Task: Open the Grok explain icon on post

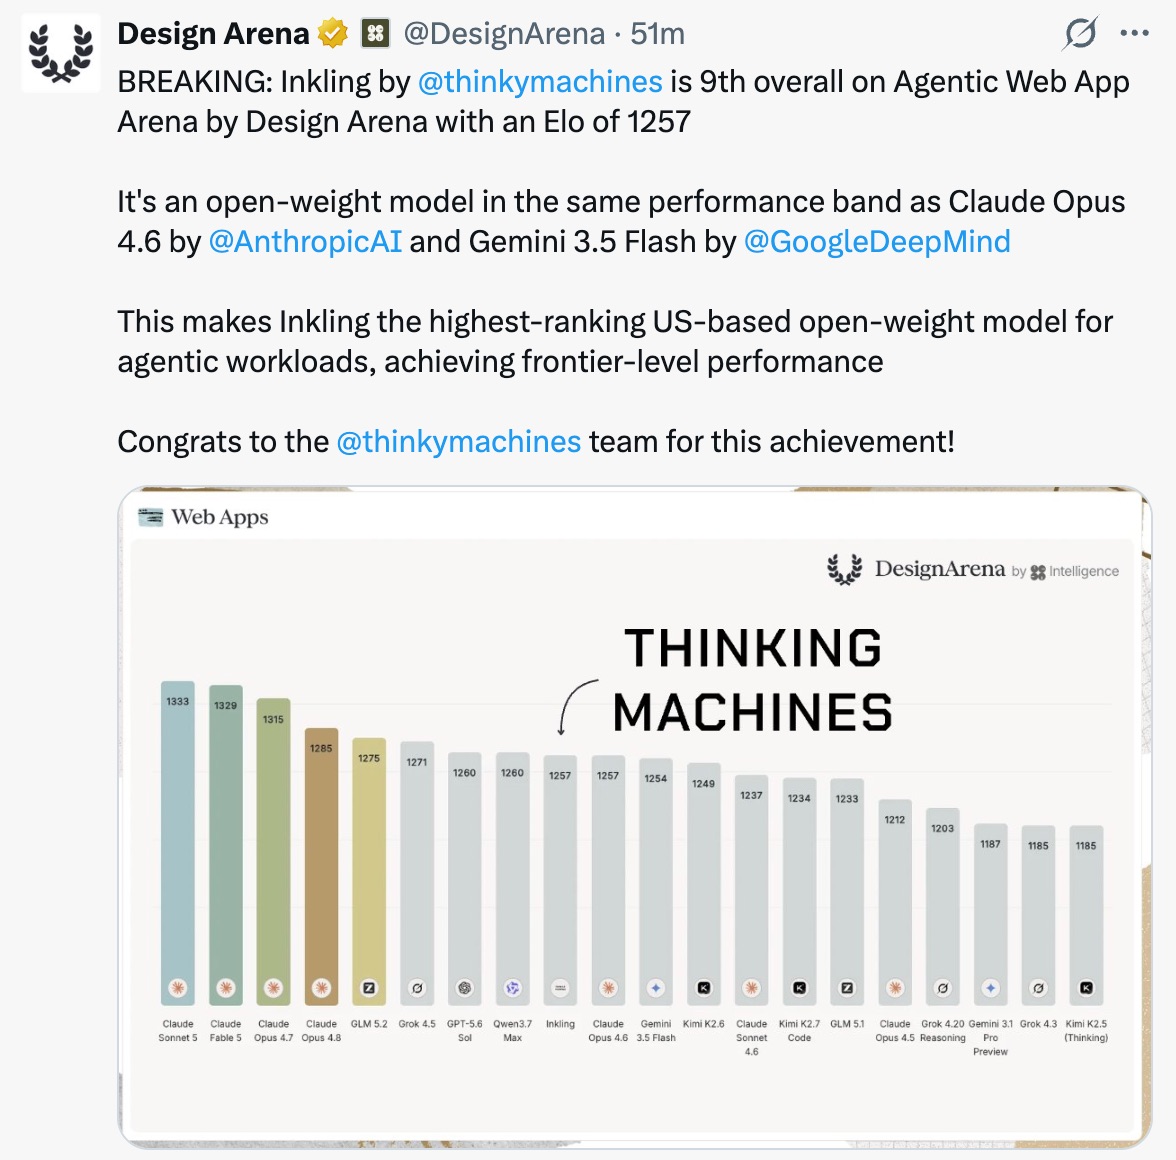Action: [1081, 33]
